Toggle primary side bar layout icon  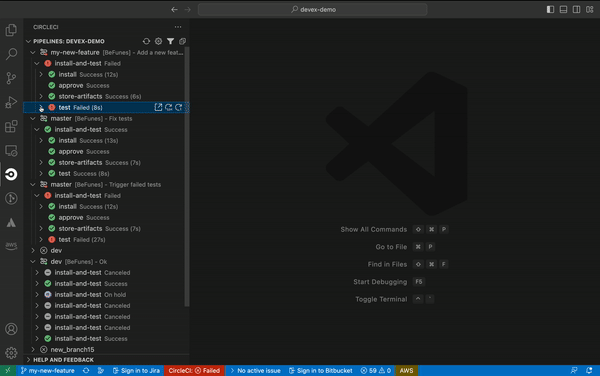point(550,10)
